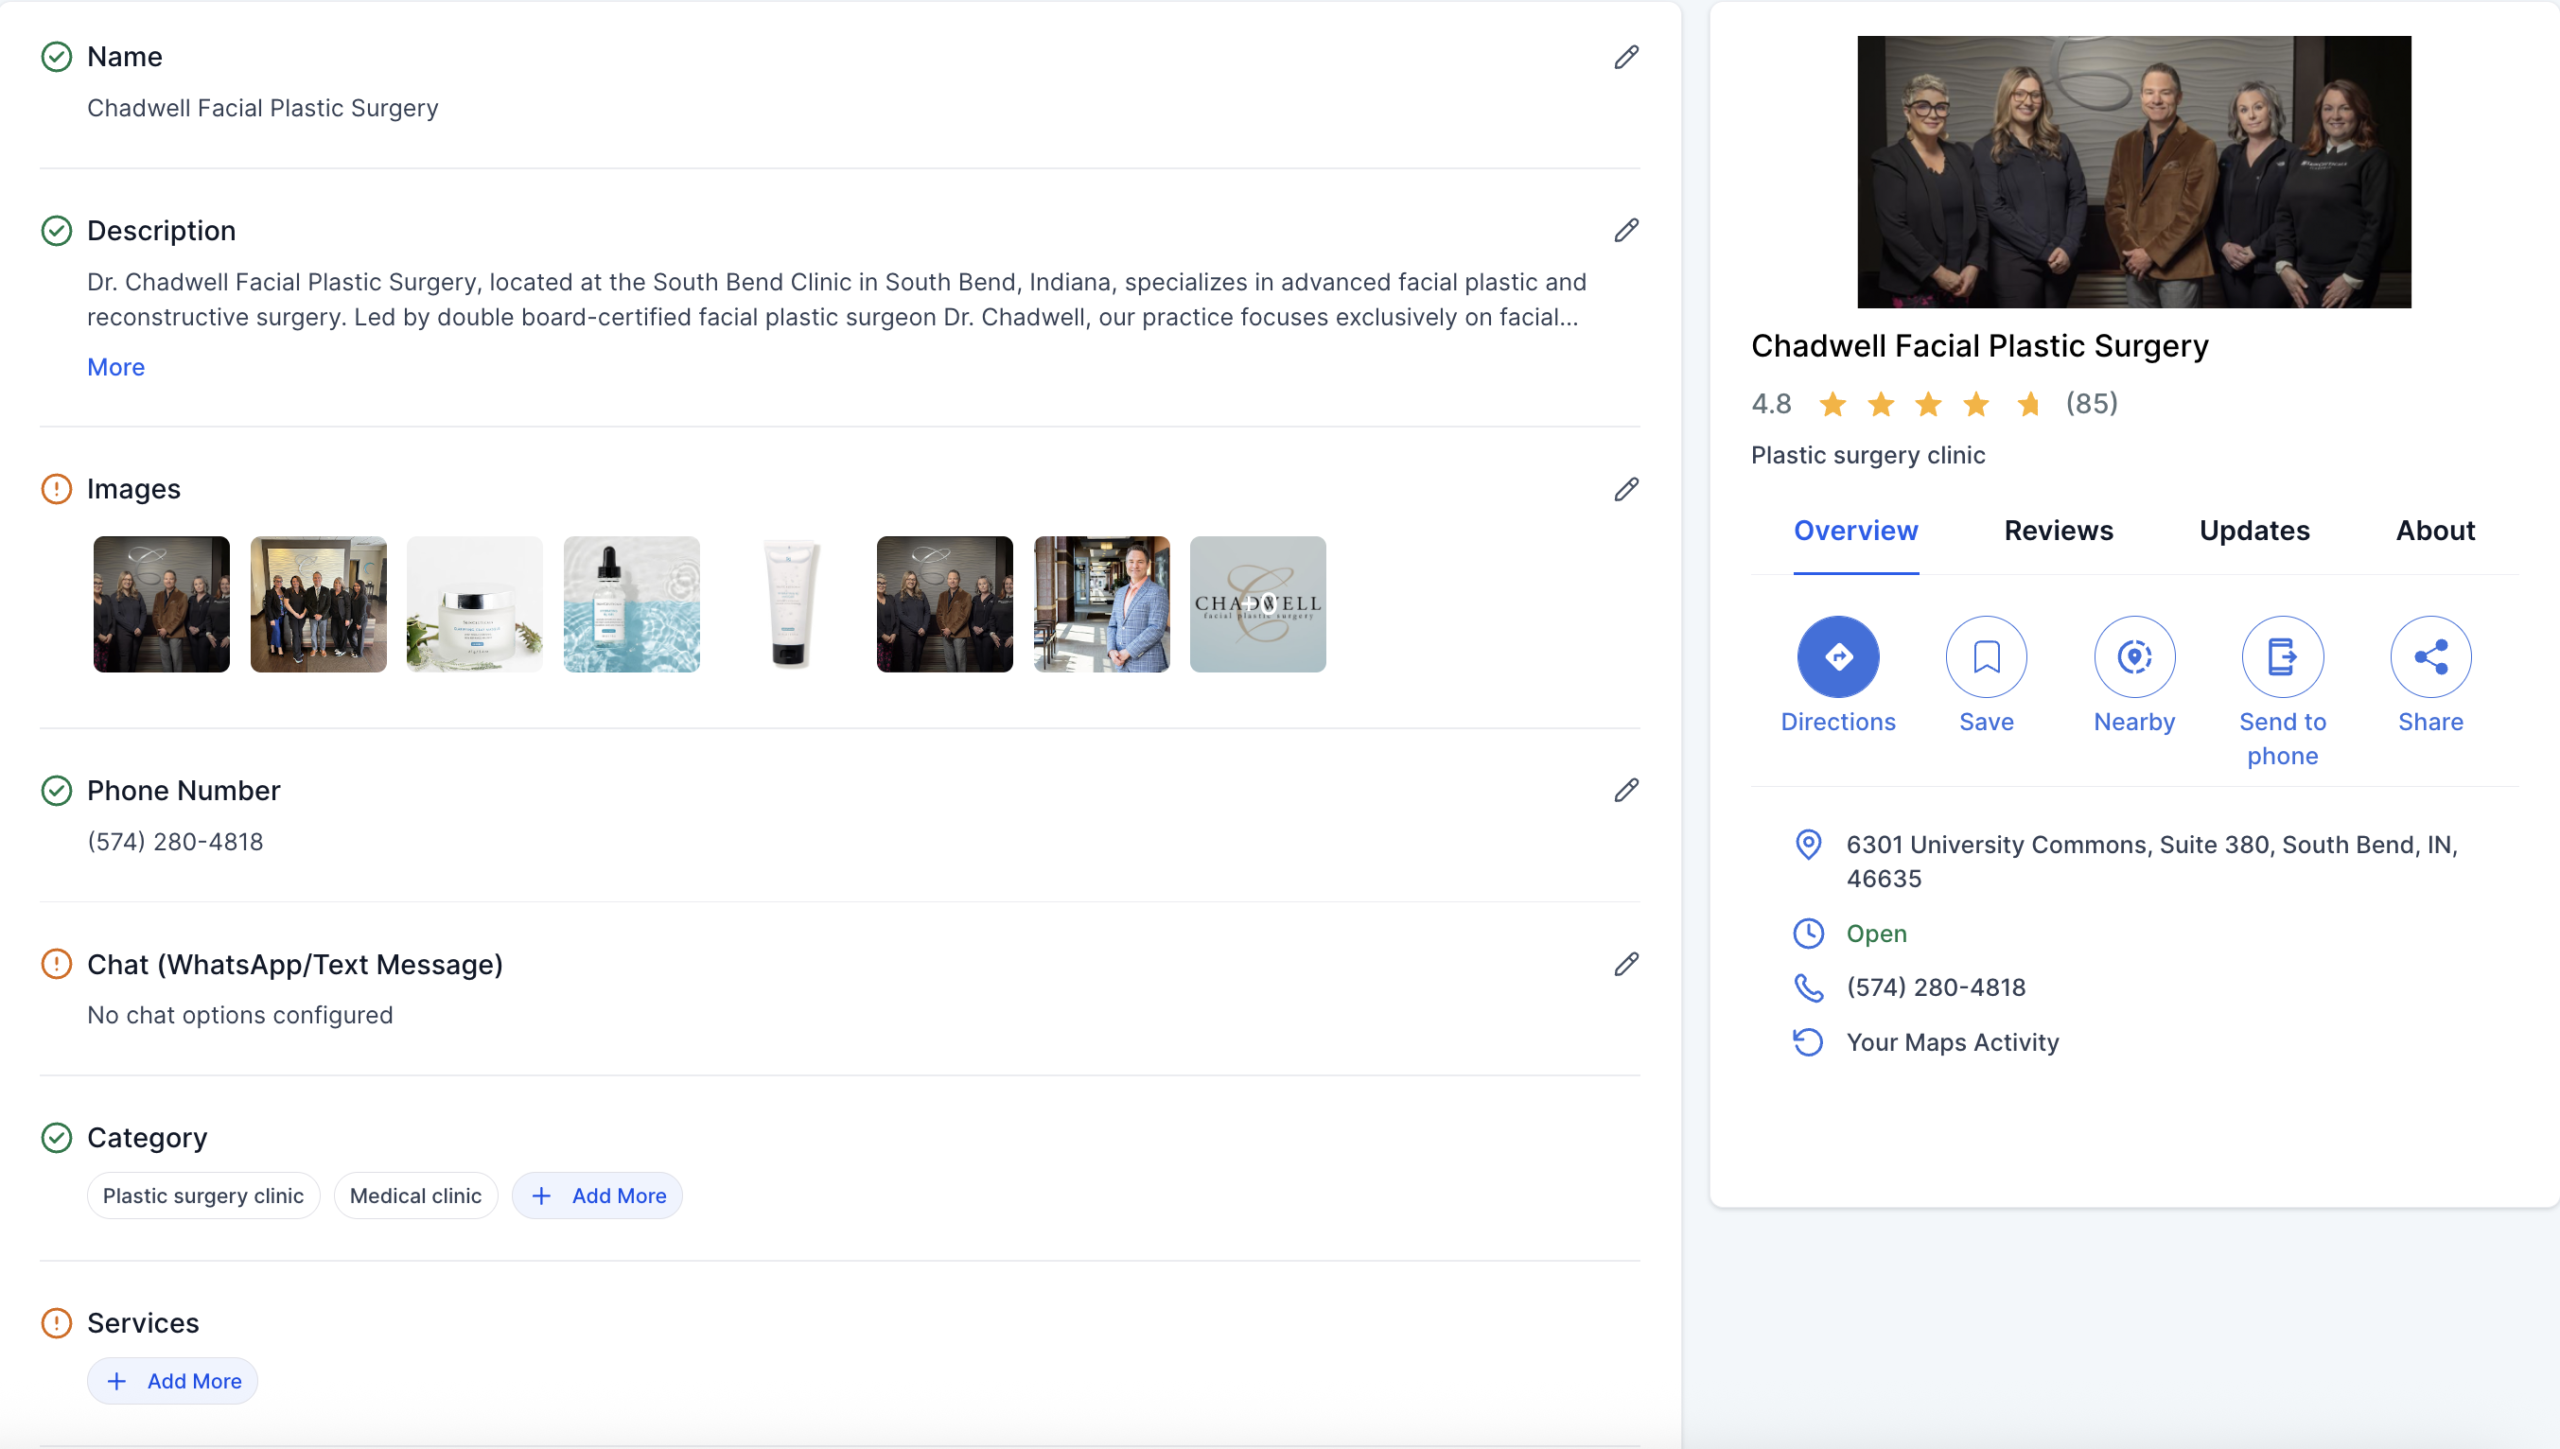Click the green check beside Phone Number
This screenshot has height=1449, width=2560.
pyautogui.click(x=56, y=791)
